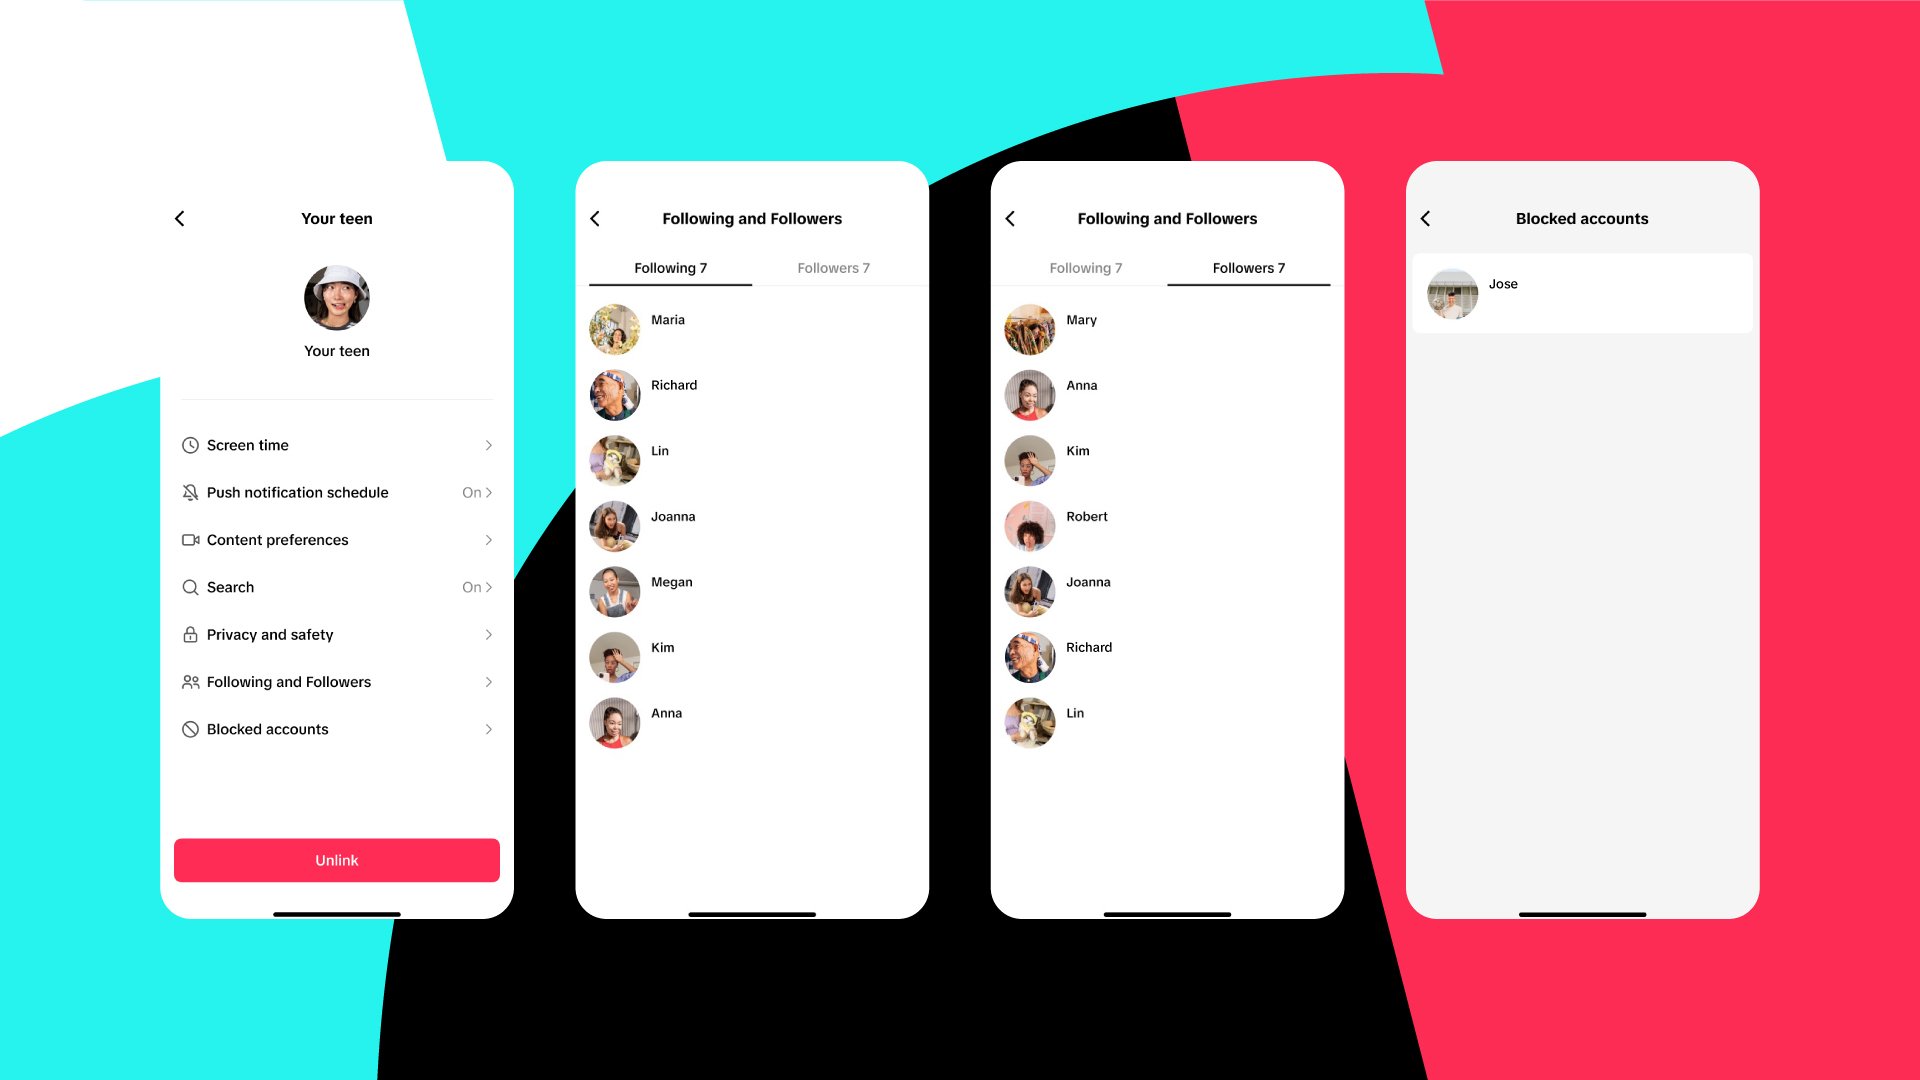The width and height of the screenshot is (1920, 1080).
Task: Select Jose in Blocked accounts list
Action: pyautogui.click(x=1582, y=290)
